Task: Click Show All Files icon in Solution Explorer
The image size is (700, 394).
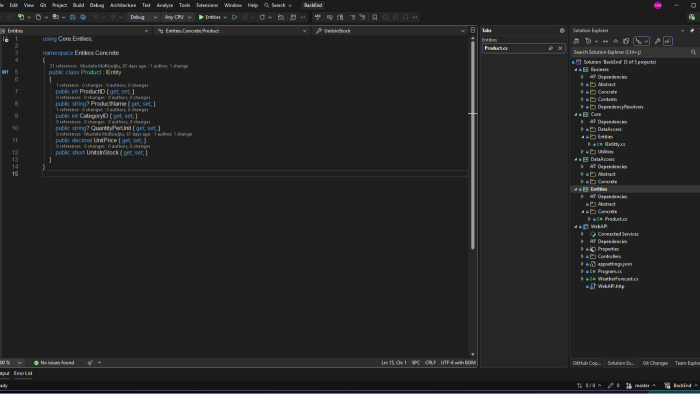Action: [x=626, y=41]
